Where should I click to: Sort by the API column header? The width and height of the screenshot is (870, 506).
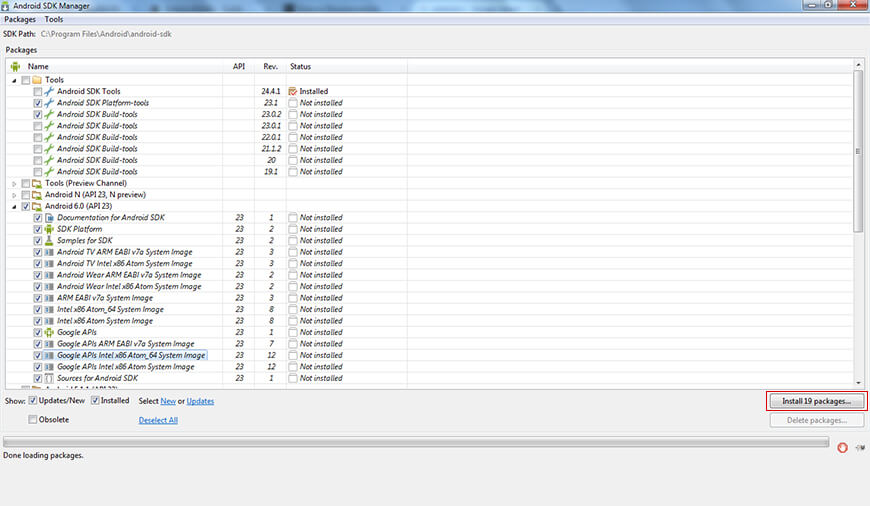[x=239, y=67]
